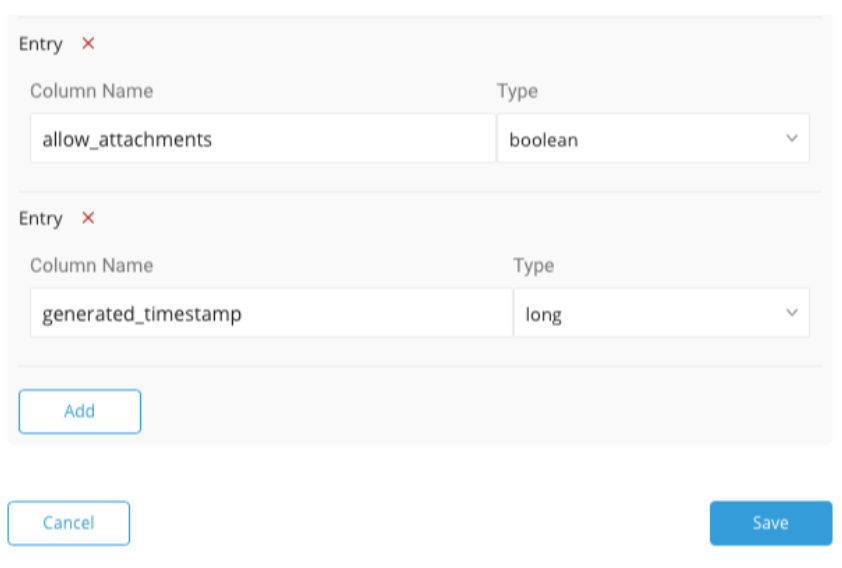Image resolution: width=842 pixels, height=568 pixels.
Task: Delete the generated_timestamp entry via red X
Action: pyautogui.click(x=88, y=218)
